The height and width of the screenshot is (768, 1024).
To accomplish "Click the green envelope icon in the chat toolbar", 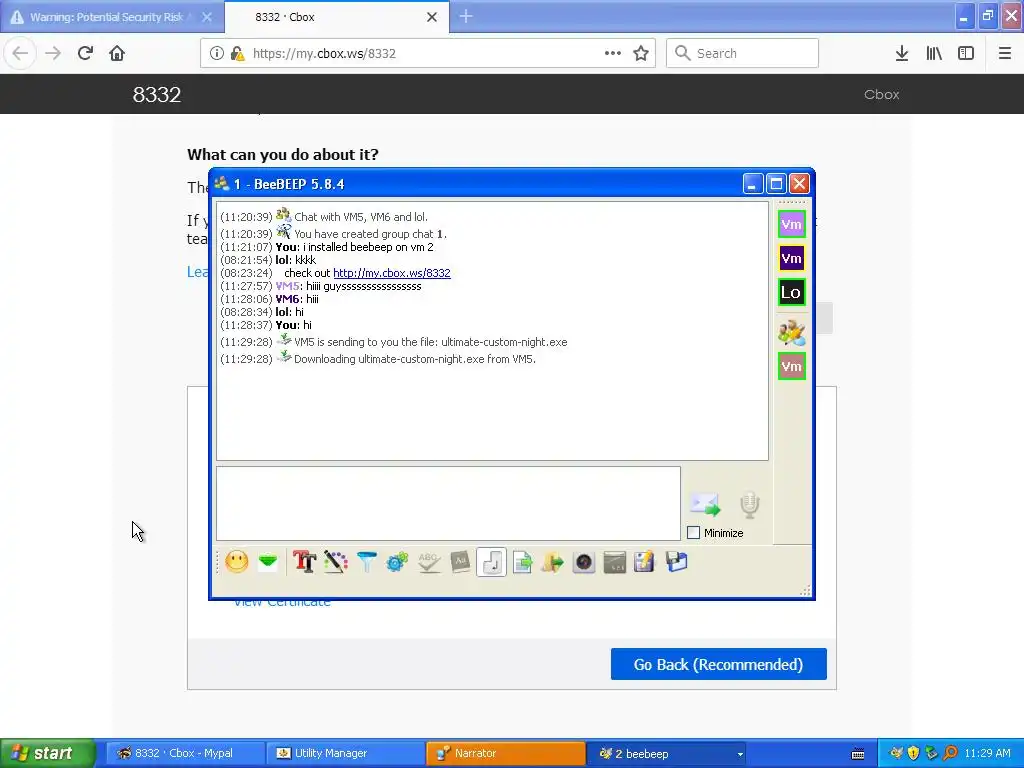I will 268,562.
